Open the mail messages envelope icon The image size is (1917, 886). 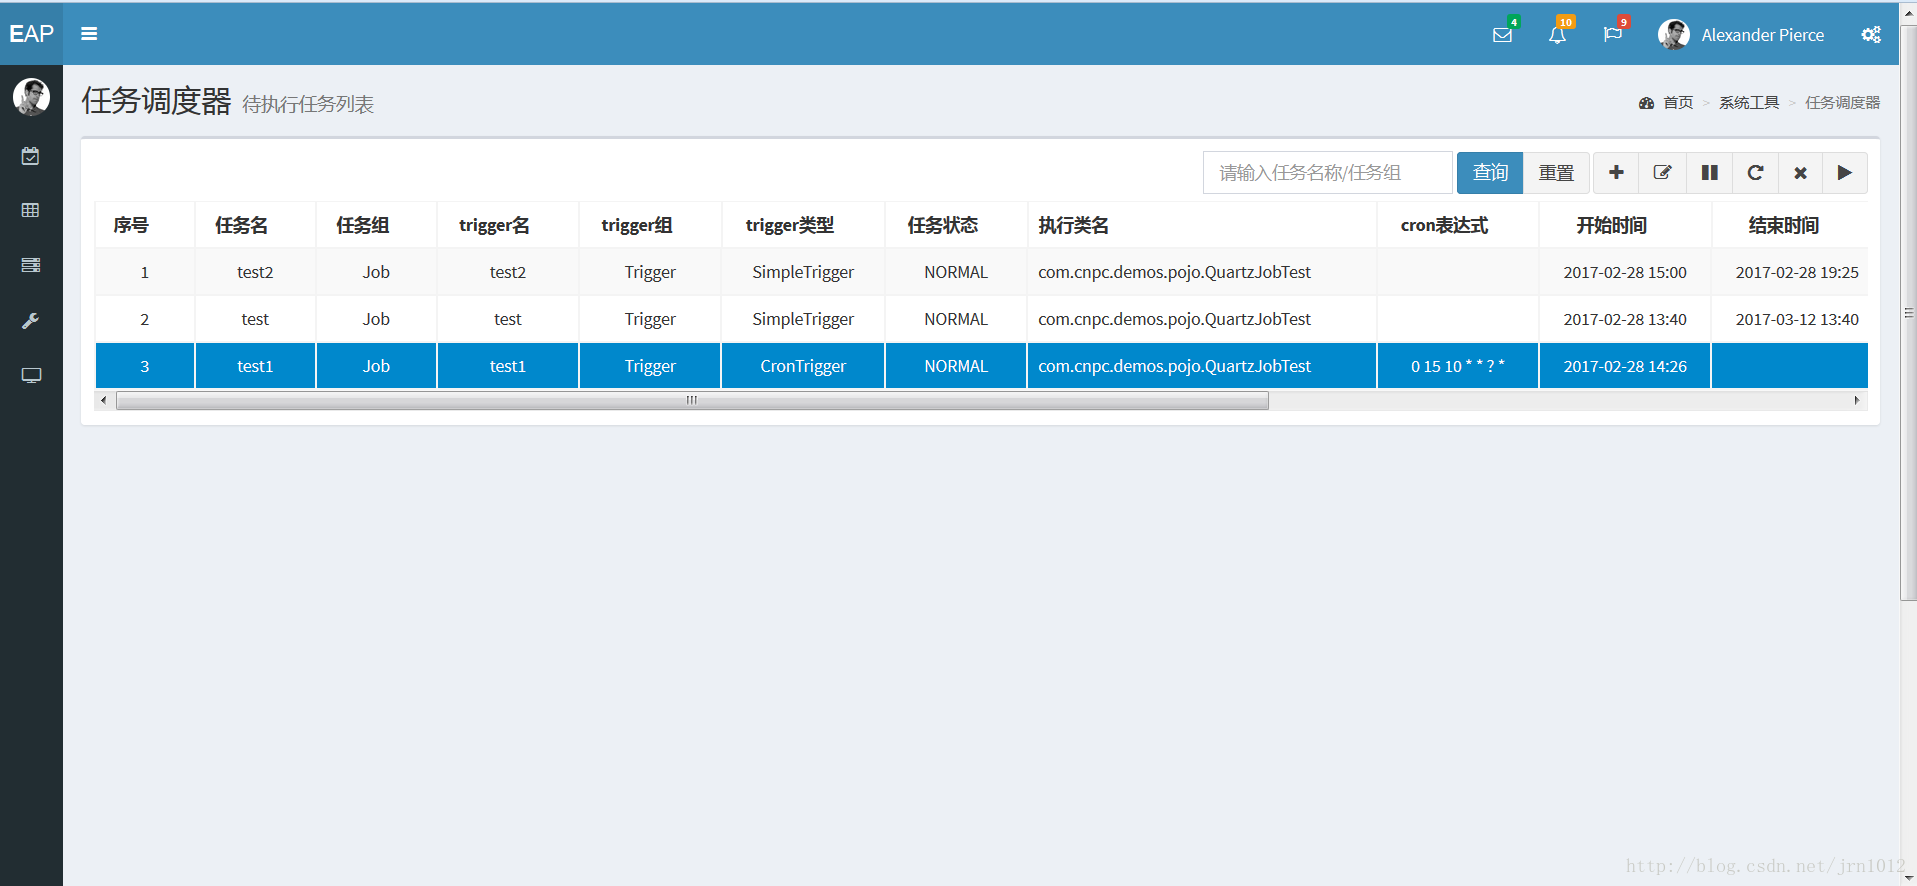coord(1502,35)
